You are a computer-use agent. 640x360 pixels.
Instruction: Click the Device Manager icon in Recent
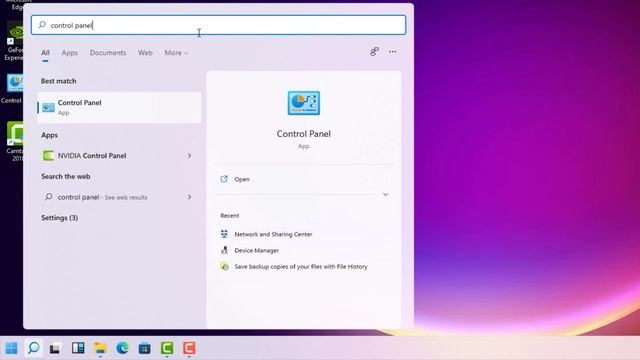click(x=224, y=250)
